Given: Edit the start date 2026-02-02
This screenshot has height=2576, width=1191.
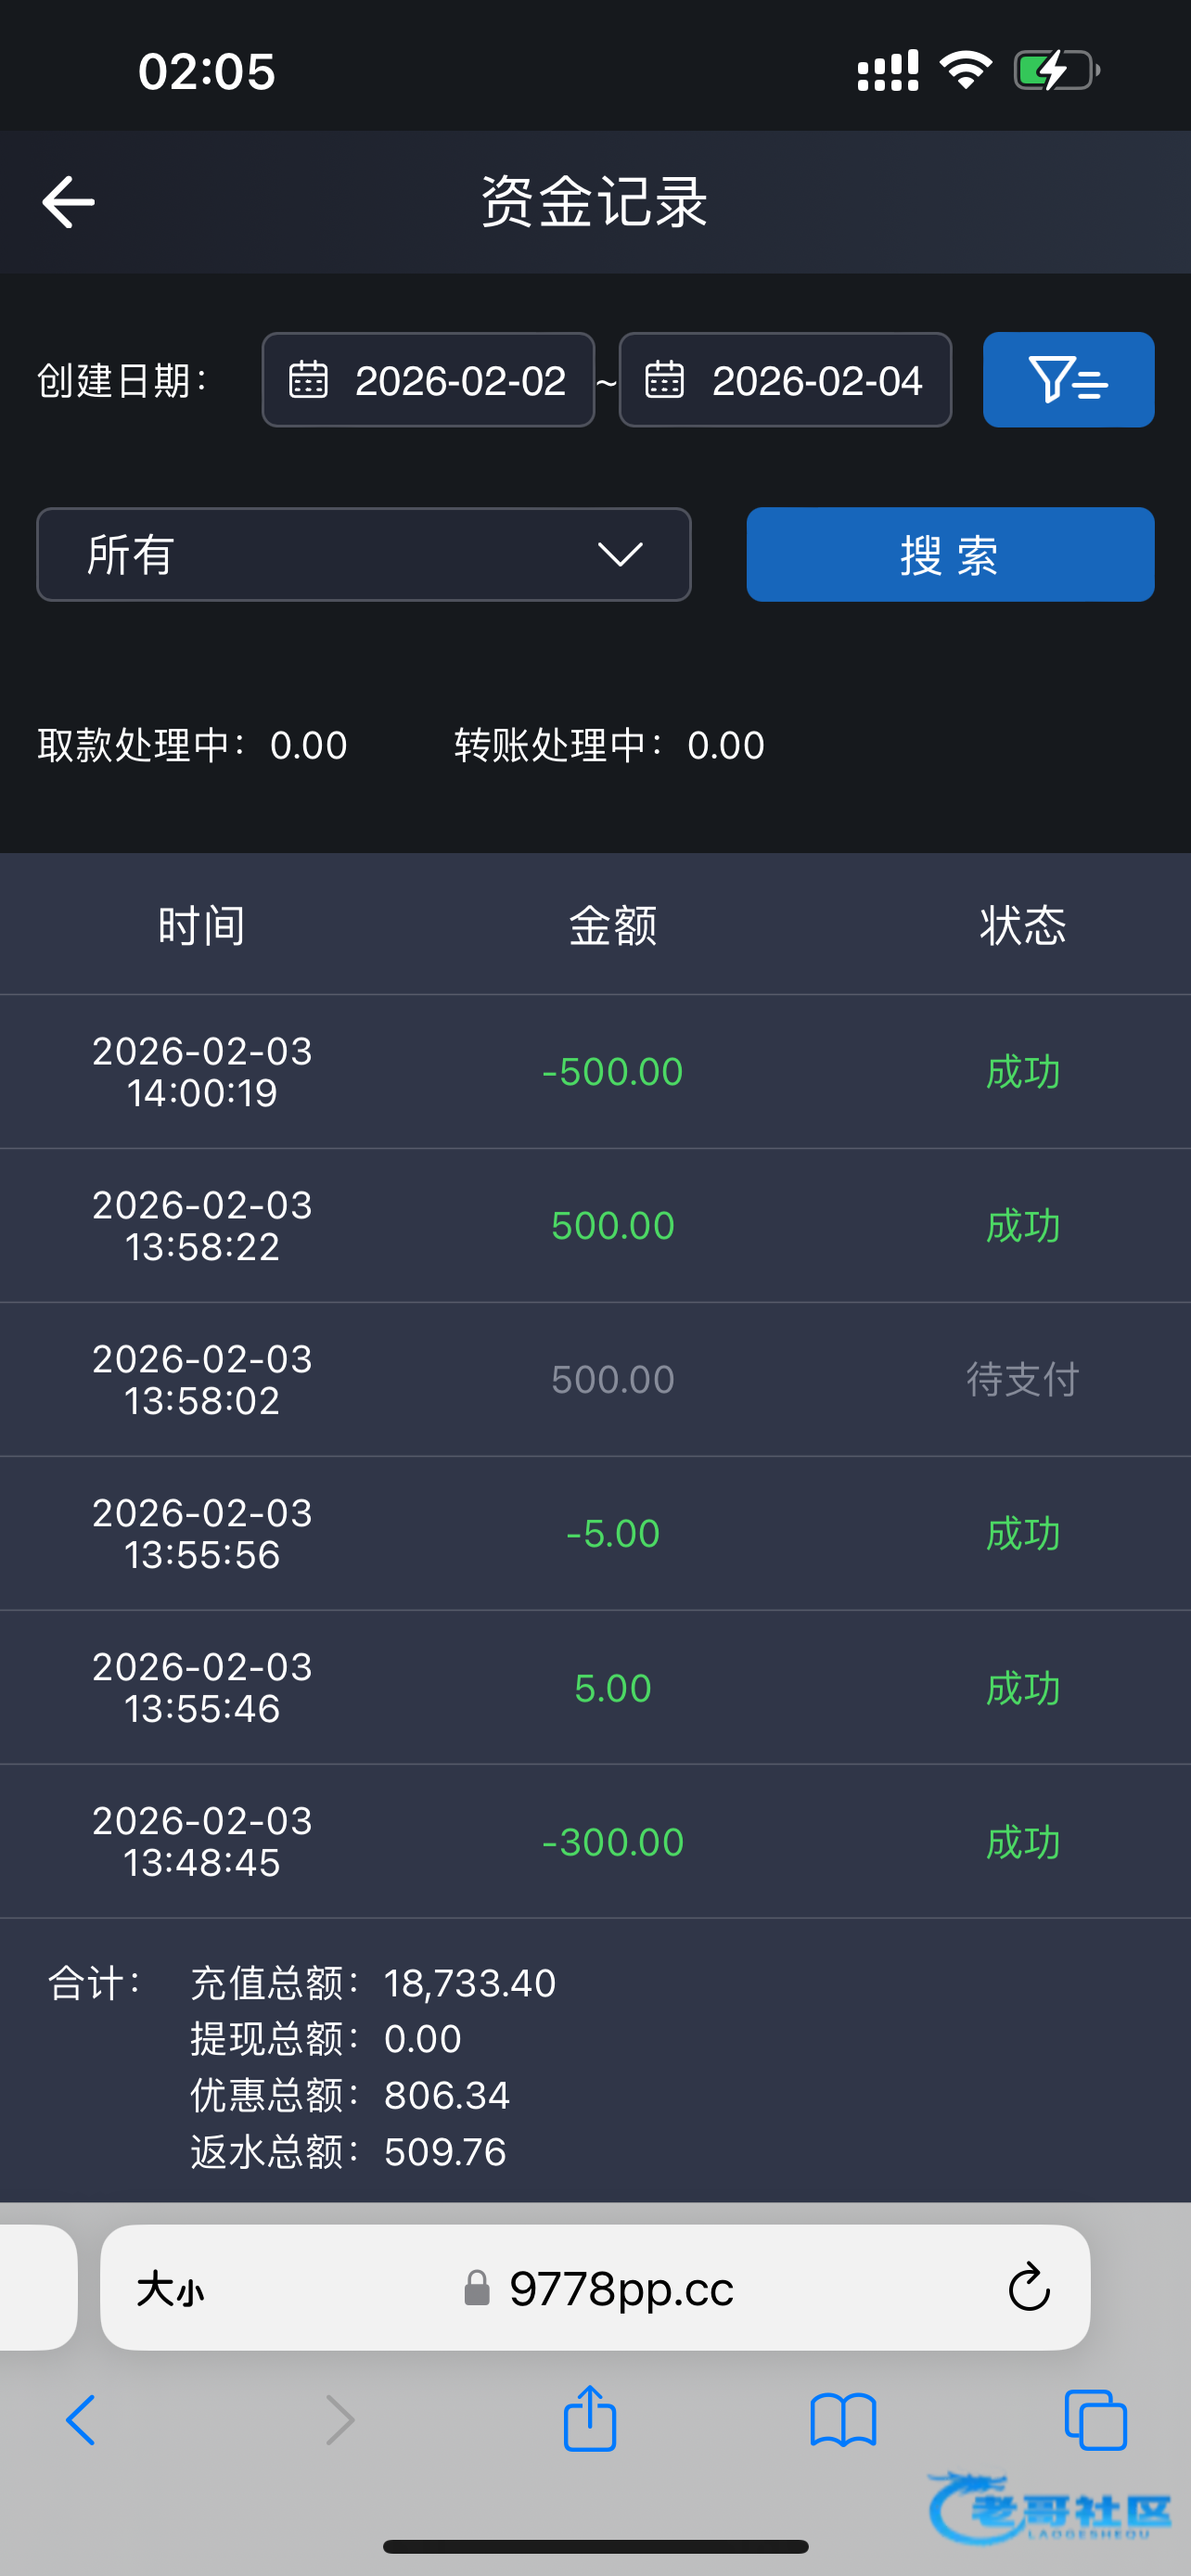Looking at the screenshot, I should (x=460, y=381).
